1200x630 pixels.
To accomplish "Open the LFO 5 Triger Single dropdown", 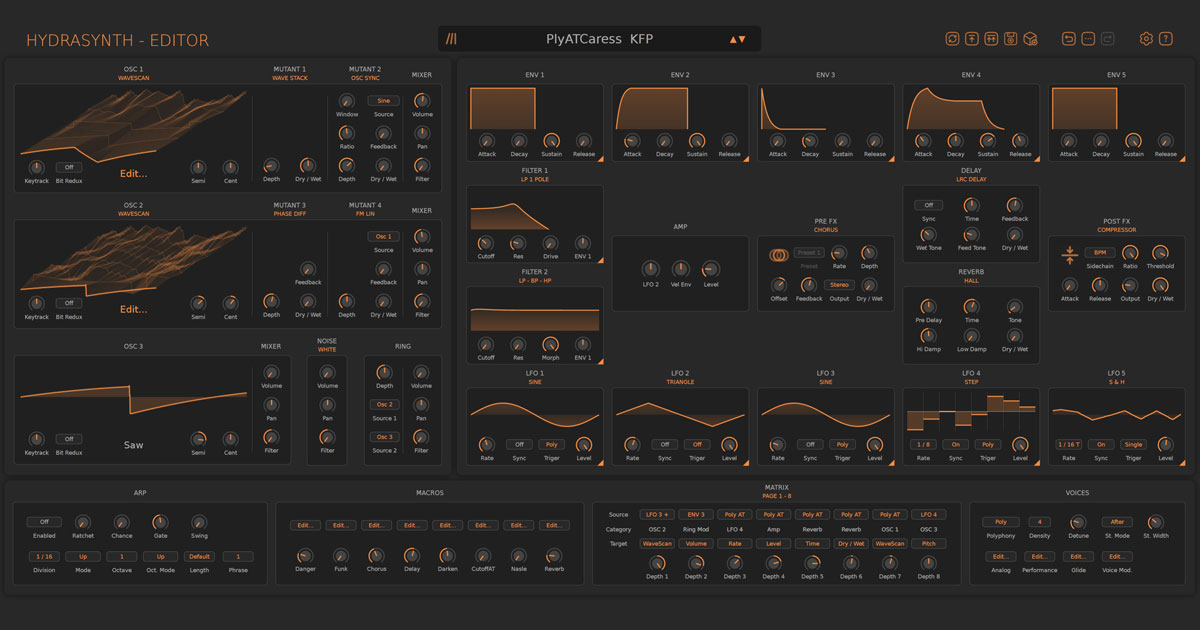I will [1133, 444].
